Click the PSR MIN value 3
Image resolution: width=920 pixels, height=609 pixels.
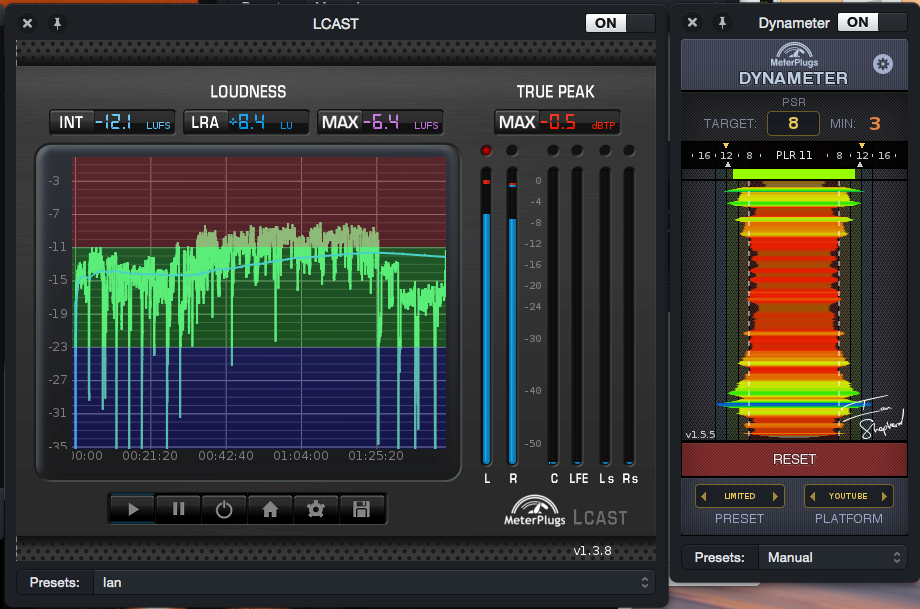tap(874, 123)
